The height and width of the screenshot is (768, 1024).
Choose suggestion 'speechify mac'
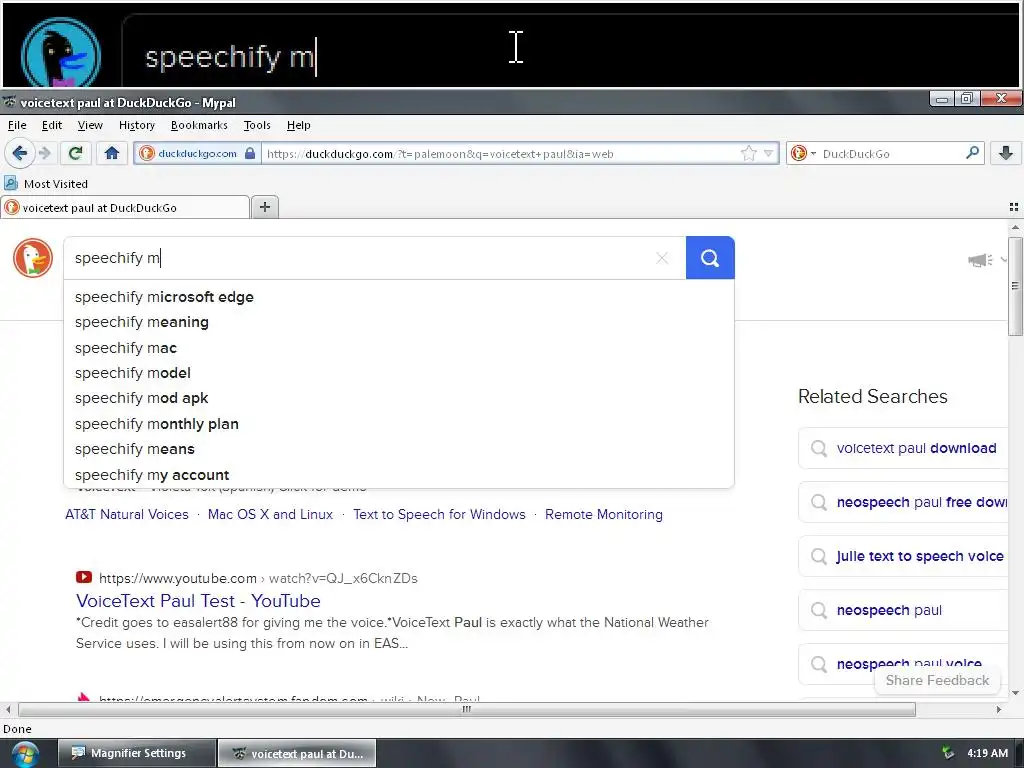(399, 347)
